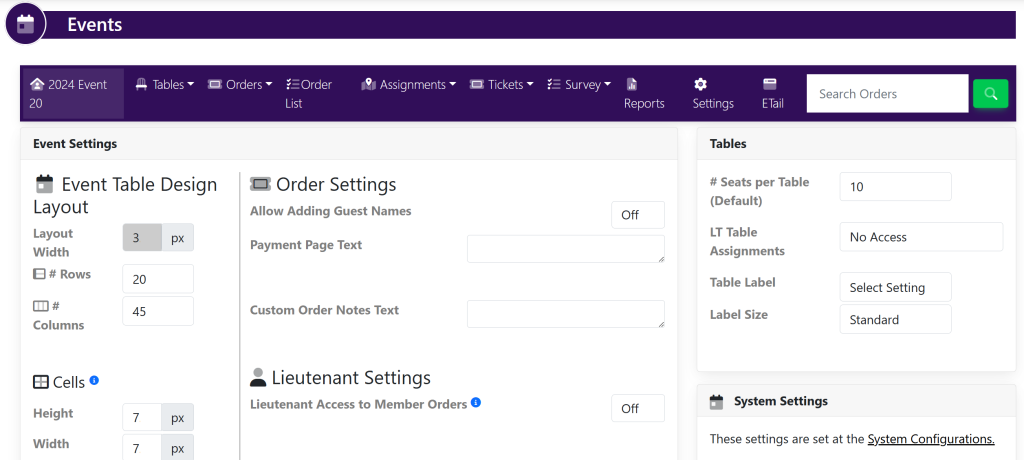Click info icon beside Lieutenant Access label
This screenshot has height=460, width=1024.
pos(476,403)
